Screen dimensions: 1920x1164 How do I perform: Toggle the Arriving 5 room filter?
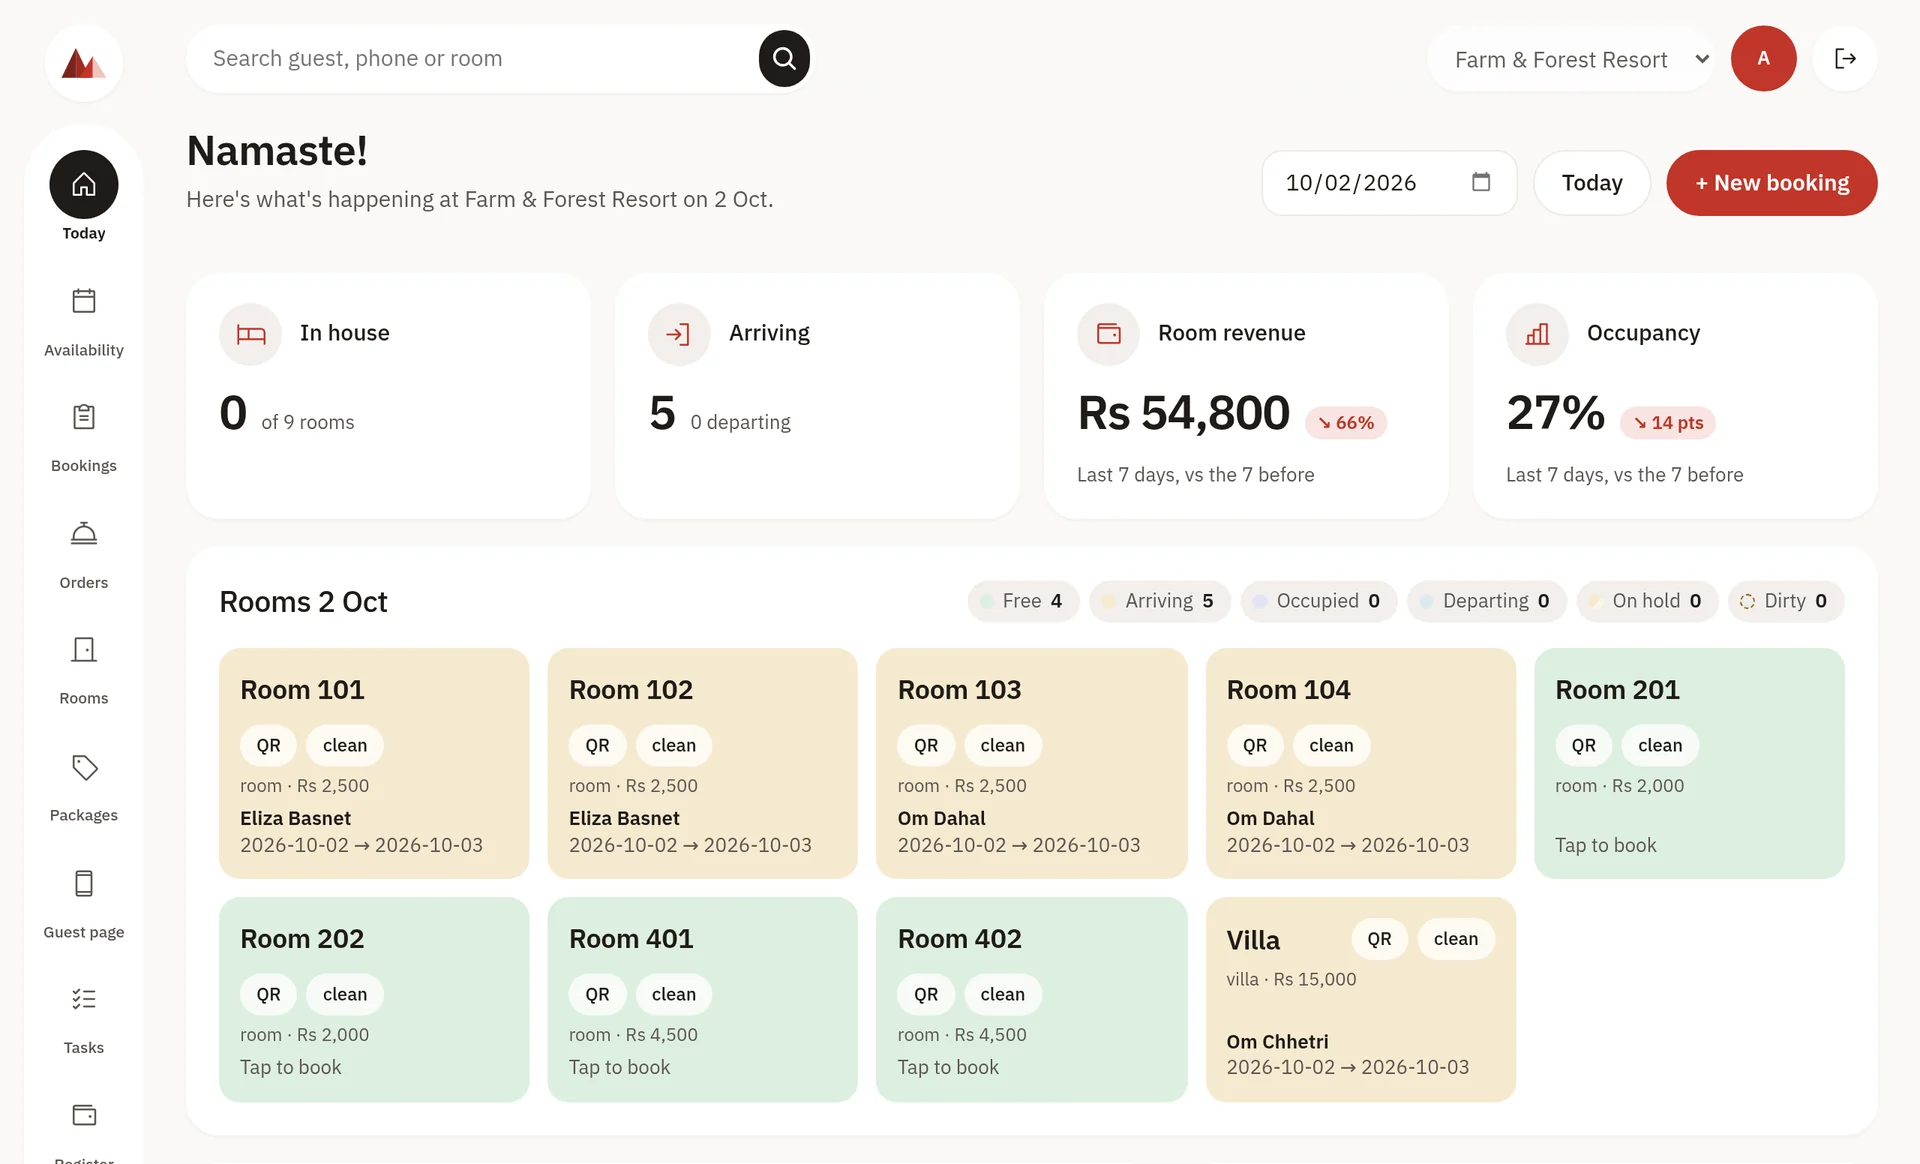click(x=1160, y=601)
